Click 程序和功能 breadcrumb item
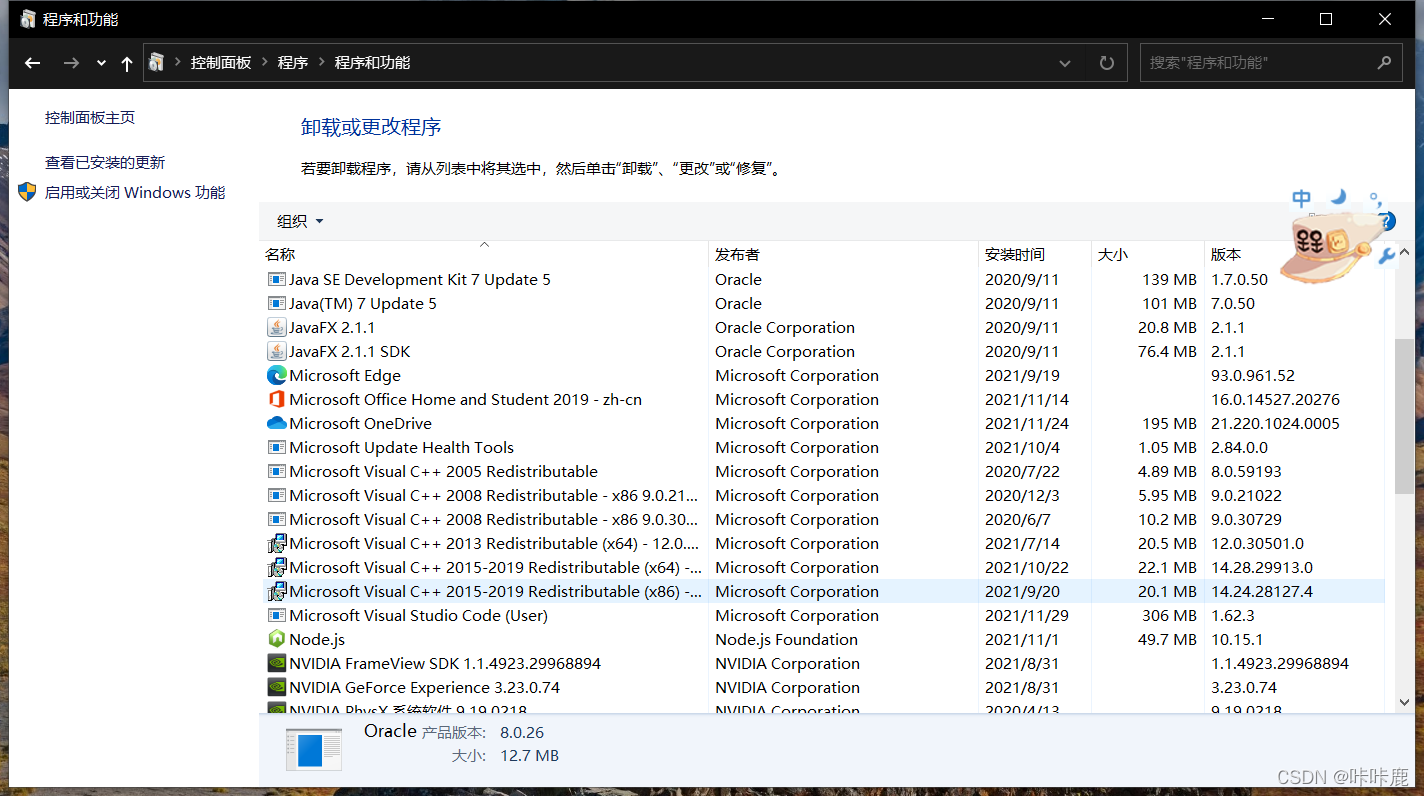This screenshot has width=1424, height=796. pyautogui.click(x=372, y=62)
